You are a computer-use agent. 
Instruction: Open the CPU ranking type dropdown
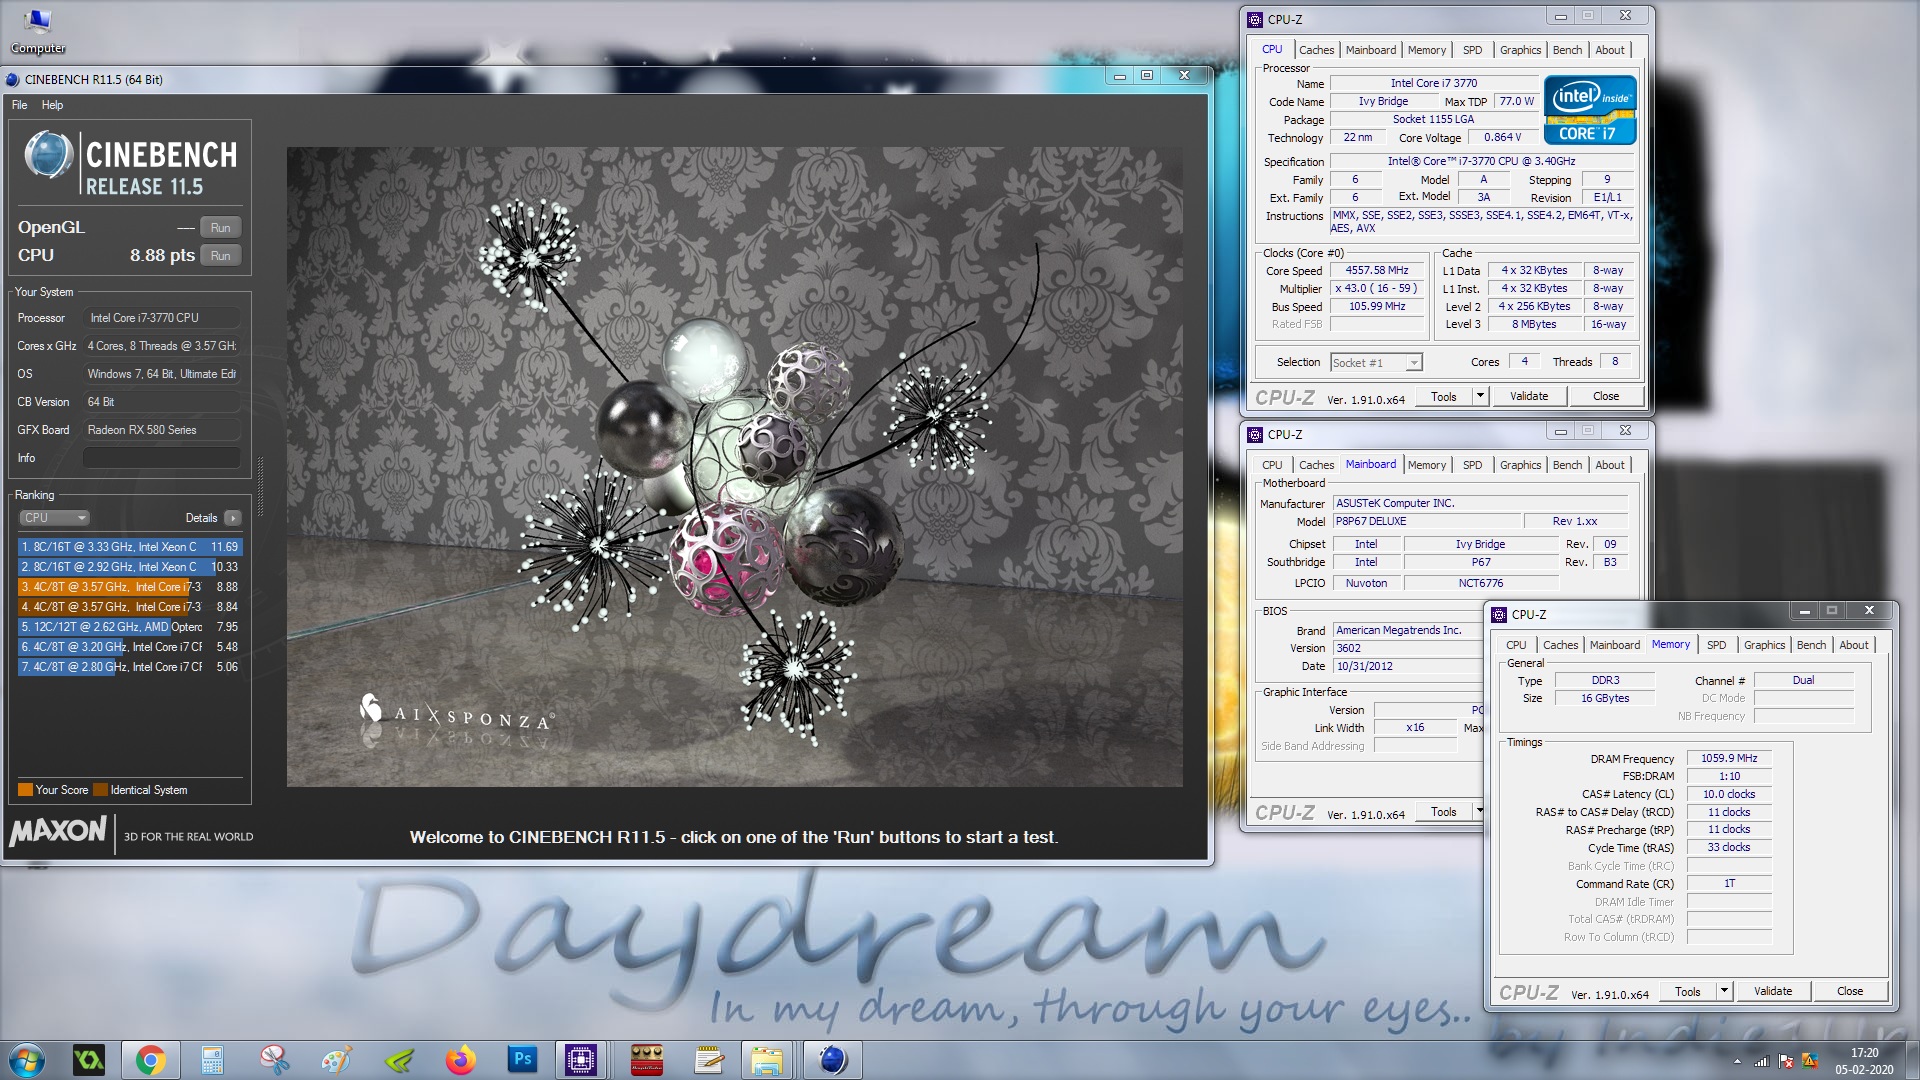55,518
